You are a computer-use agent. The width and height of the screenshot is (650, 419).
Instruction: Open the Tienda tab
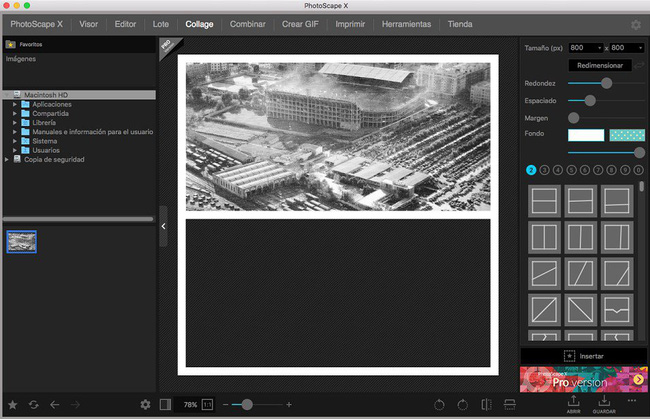point(460,24)
